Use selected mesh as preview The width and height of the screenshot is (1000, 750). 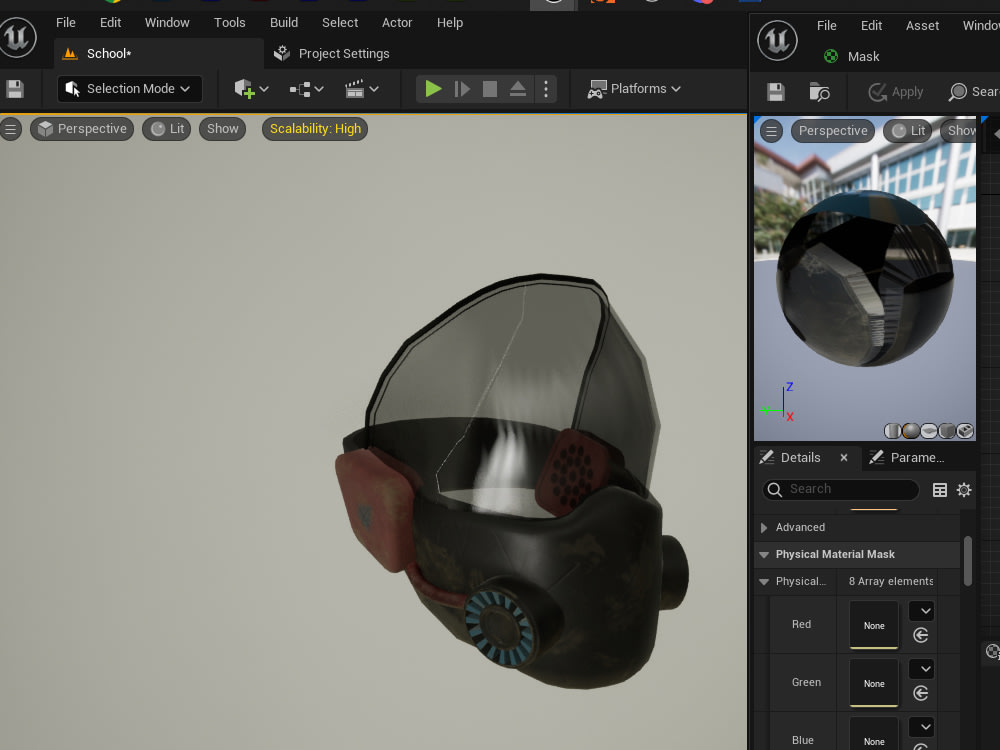tap(966, 431)
